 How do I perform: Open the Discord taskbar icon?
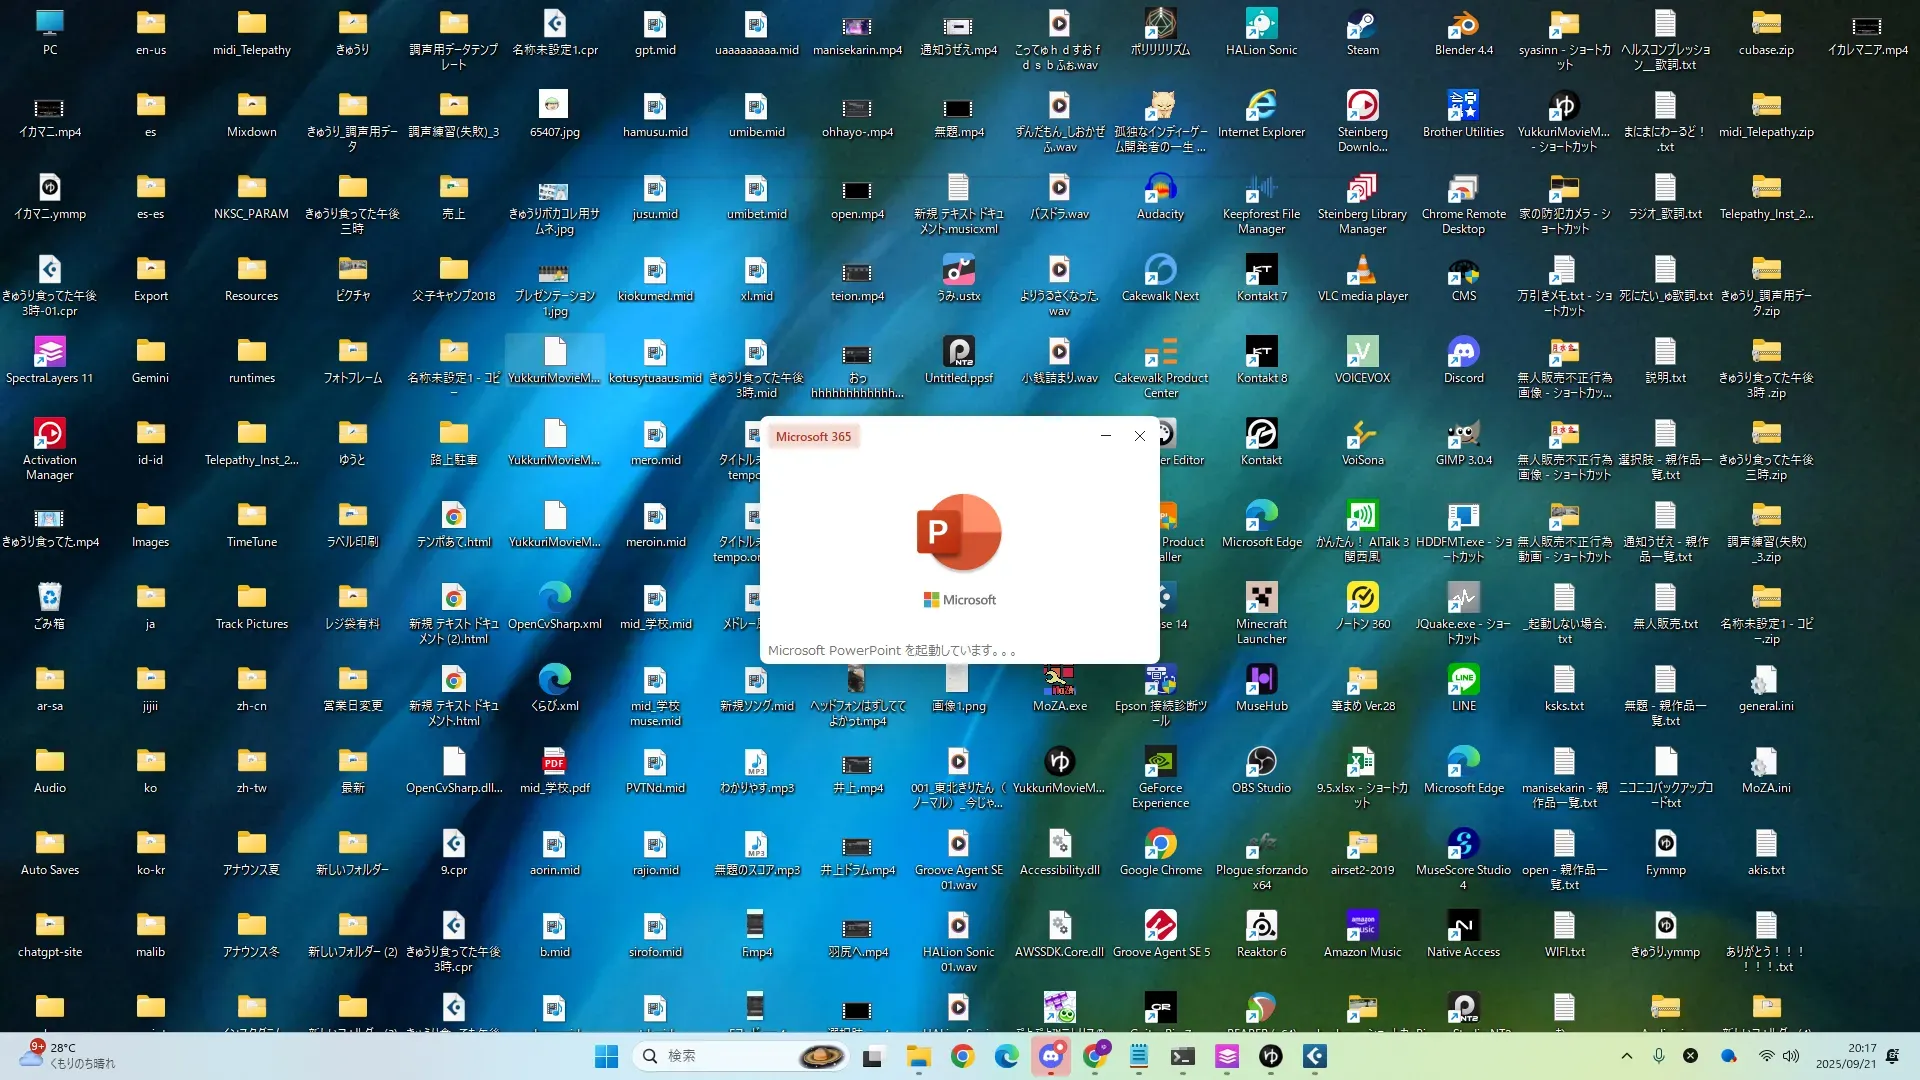coord(1051,1056)
